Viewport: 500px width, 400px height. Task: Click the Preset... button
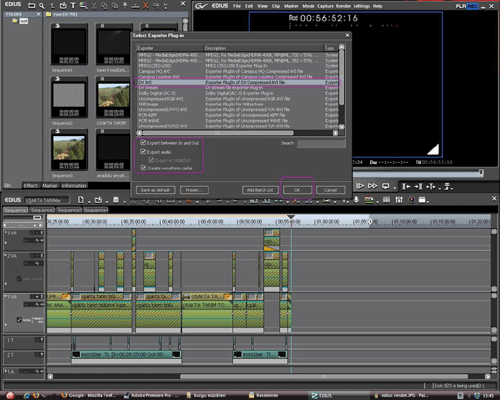tap(194, 190)
